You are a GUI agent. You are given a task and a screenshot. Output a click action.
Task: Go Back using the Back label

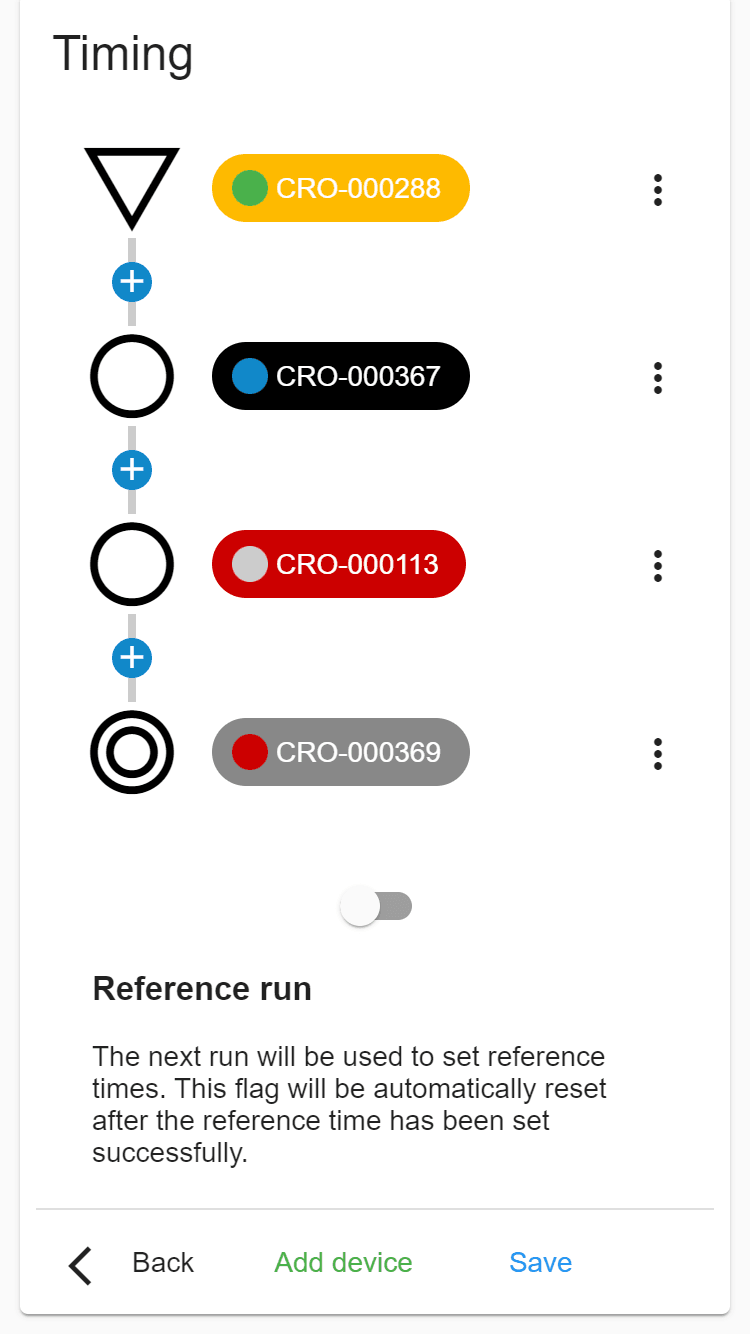pos(163,1263)
